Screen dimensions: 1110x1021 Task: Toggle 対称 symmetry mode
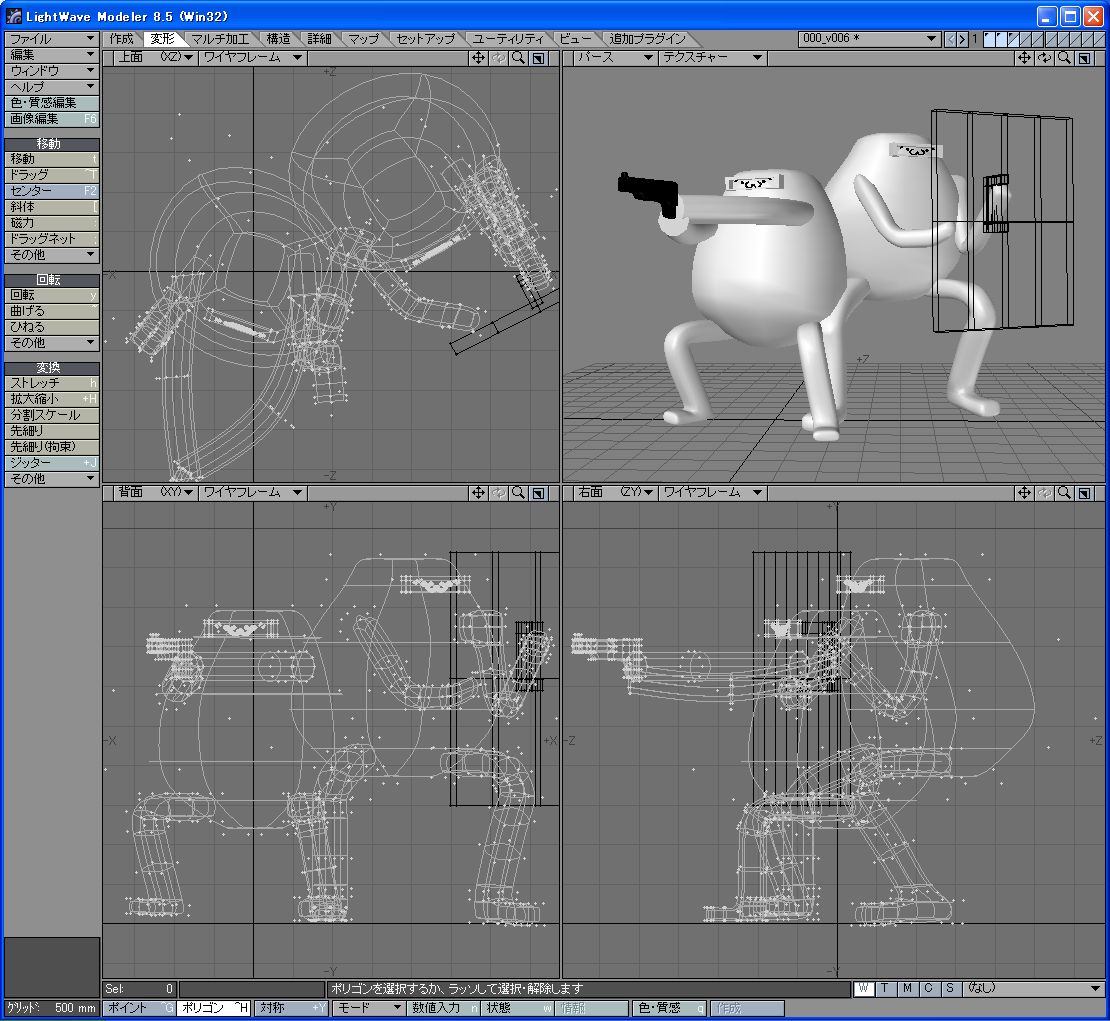pyautogui.click(x=291, y=1008)
